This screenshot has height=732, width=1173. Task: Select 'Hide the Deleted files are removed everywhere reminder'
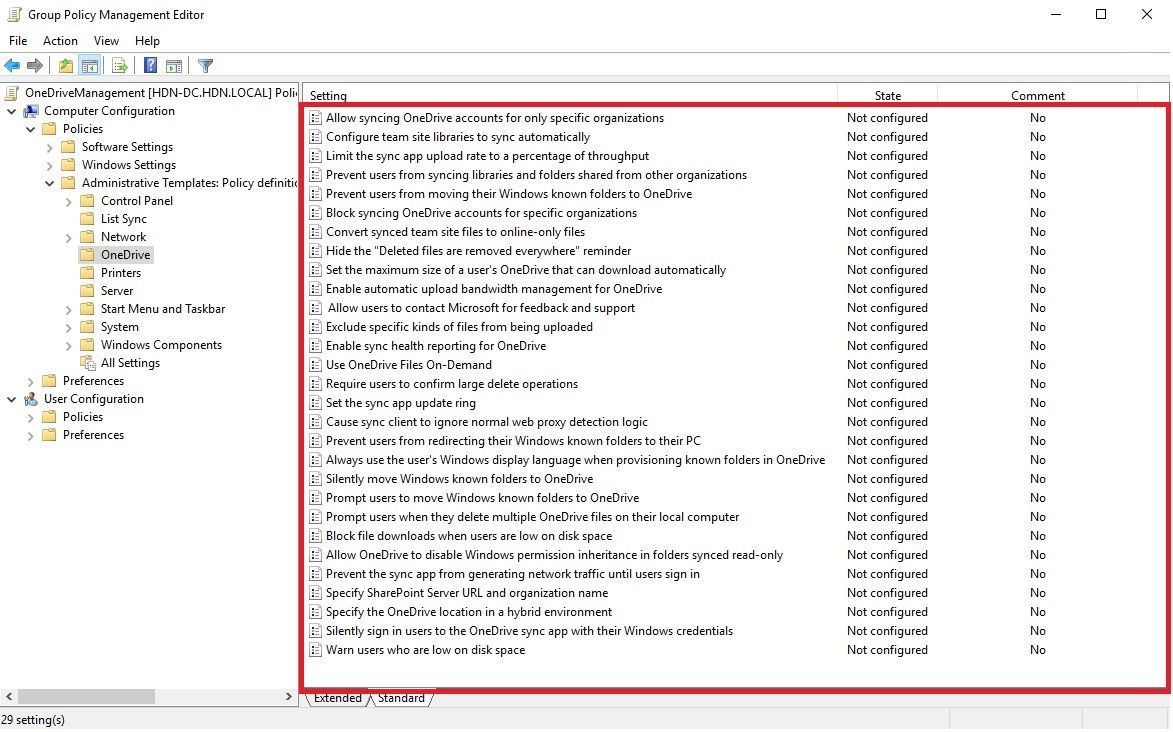coord(478,251)
